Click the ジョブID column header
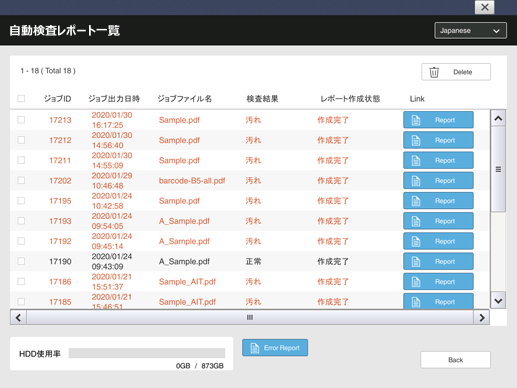The width and height of the screenshot is (517, 388). (57, 99)
